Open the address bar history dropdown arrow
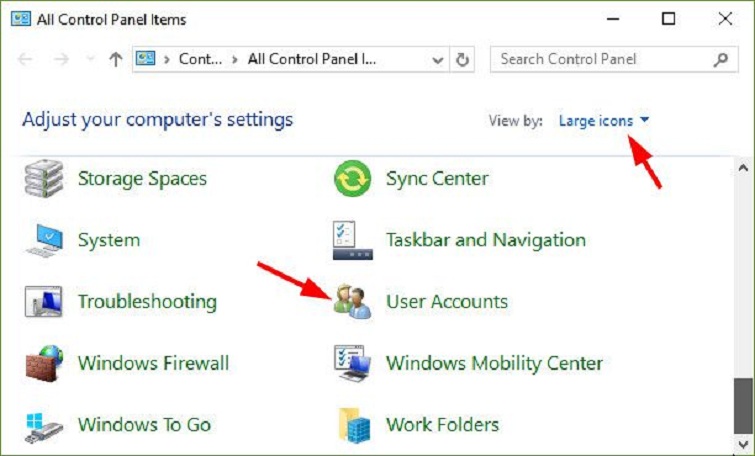The image size is (755, 456). click(x=438, y=59)
